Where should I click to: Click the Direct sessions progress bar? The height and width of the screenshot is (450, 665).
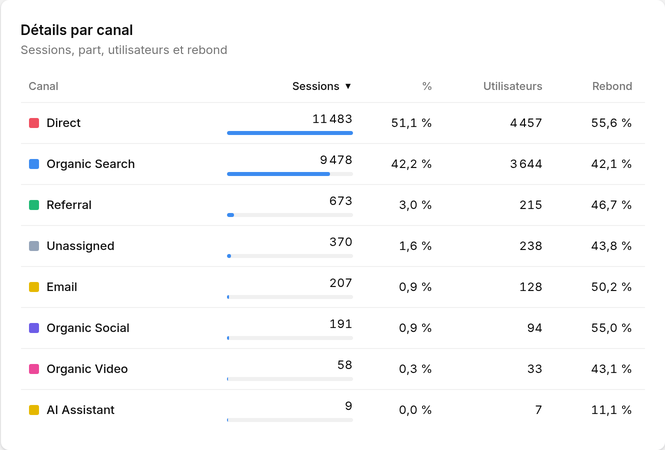290,133
